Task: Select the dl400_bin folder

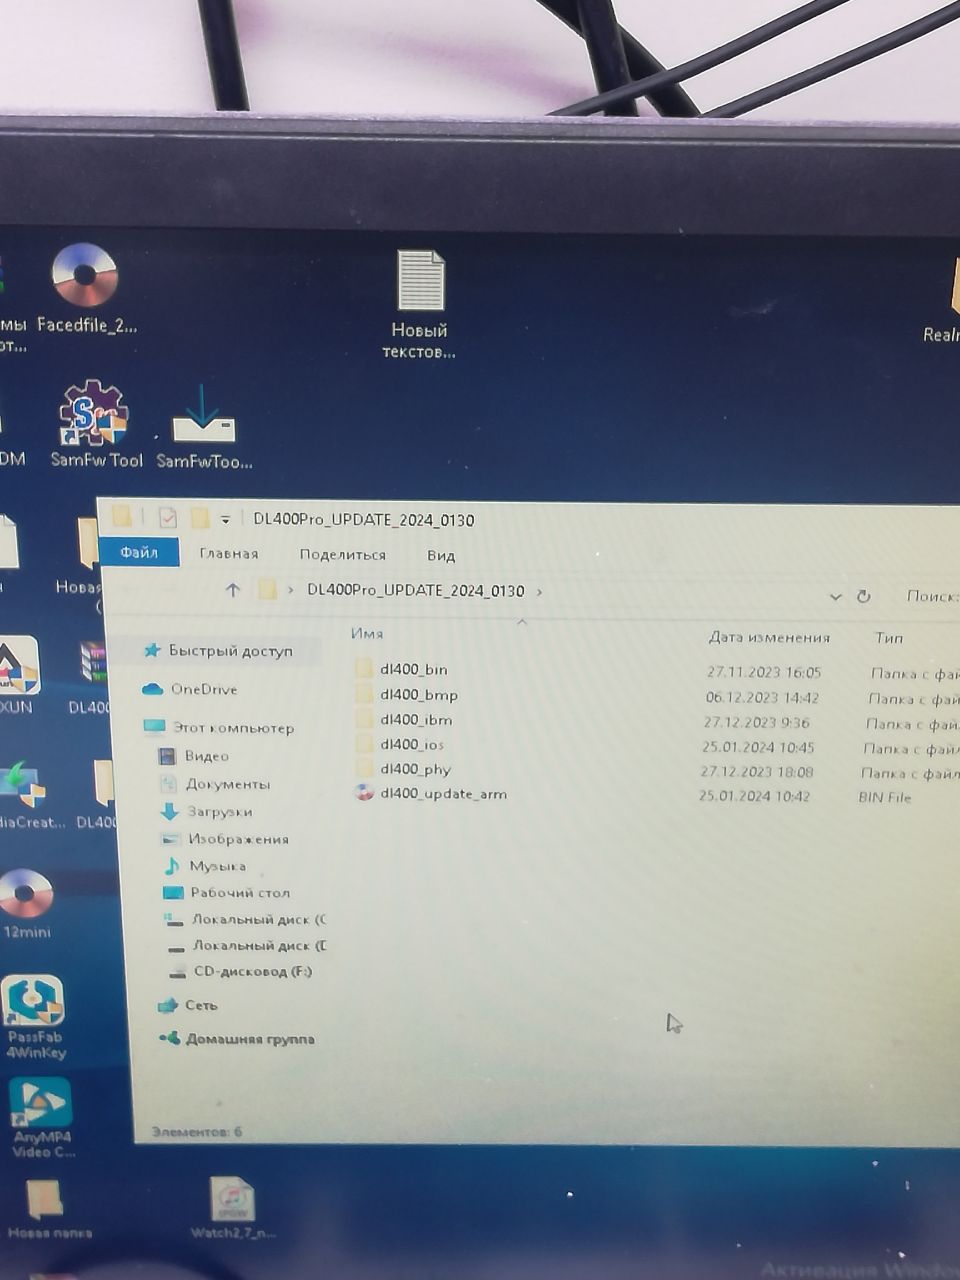Action: (x=401, y=669)
